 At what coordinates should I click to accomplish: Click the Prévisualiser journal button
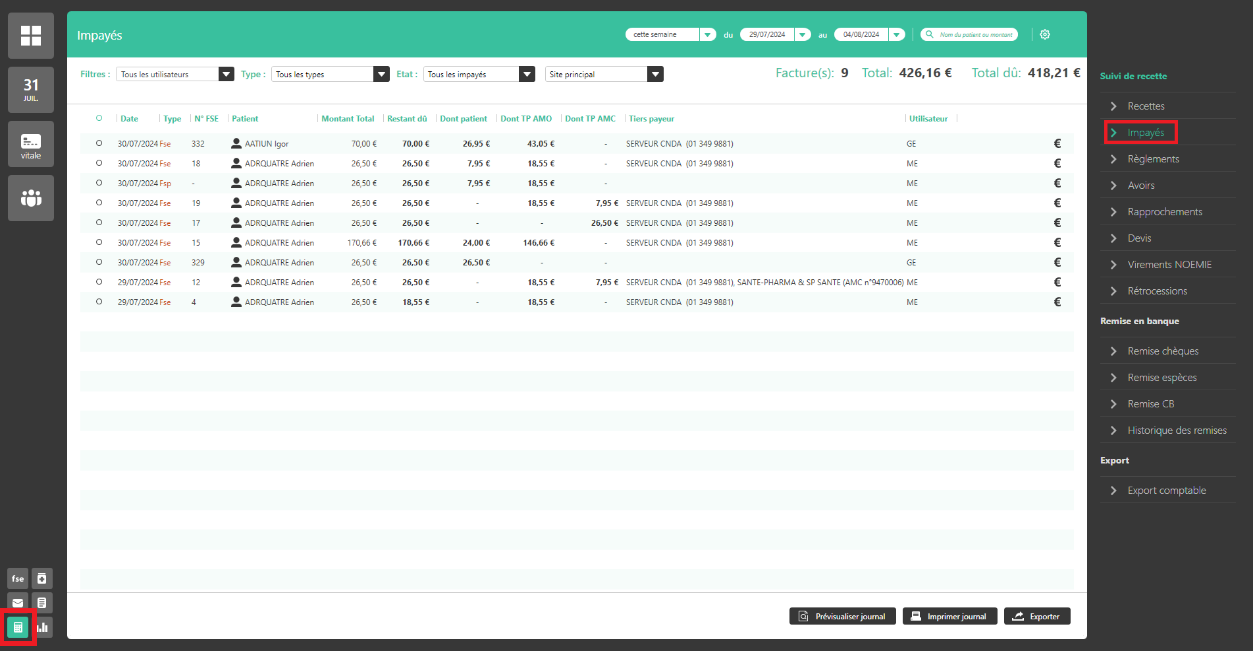pyautogui.click(x=842, y=616)
